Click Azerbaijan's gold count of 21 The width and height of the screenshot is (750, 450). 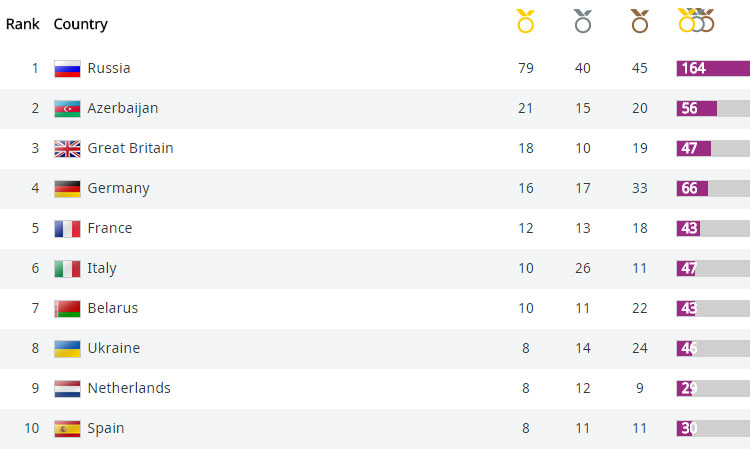pos(525,109)
